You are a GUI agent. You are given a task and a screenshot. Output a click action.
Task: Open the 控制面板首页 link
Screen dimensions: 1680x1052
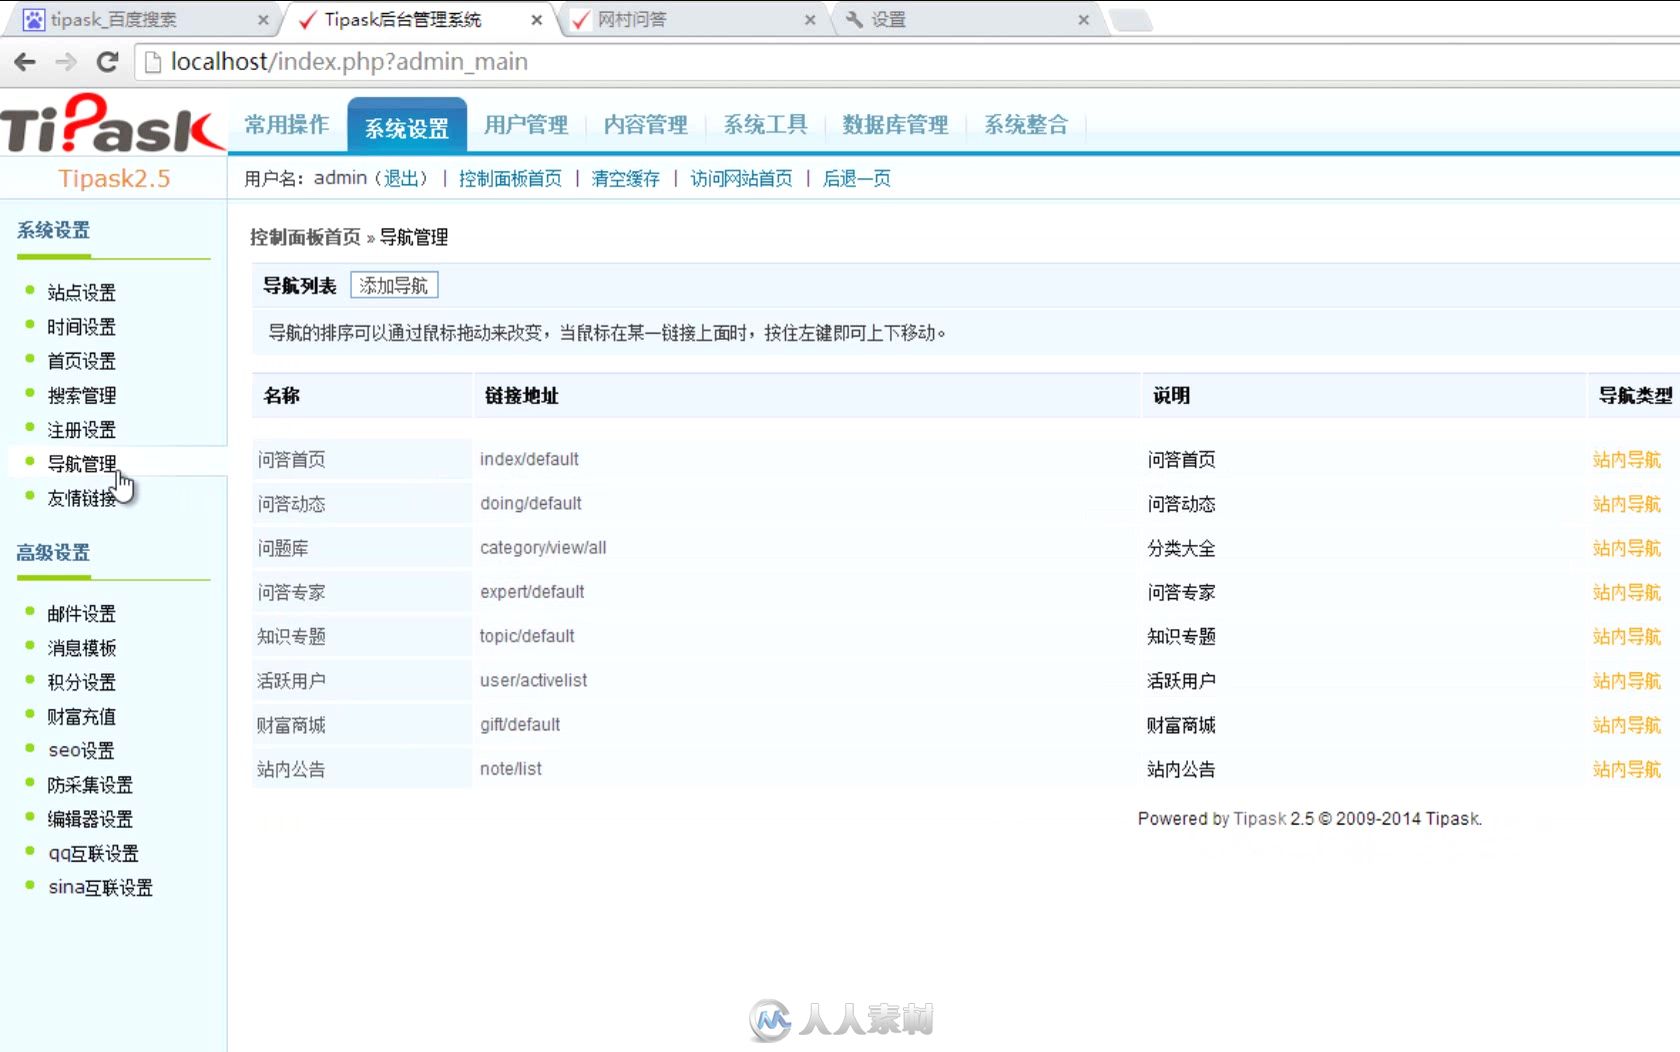click(x=510, y=179)
